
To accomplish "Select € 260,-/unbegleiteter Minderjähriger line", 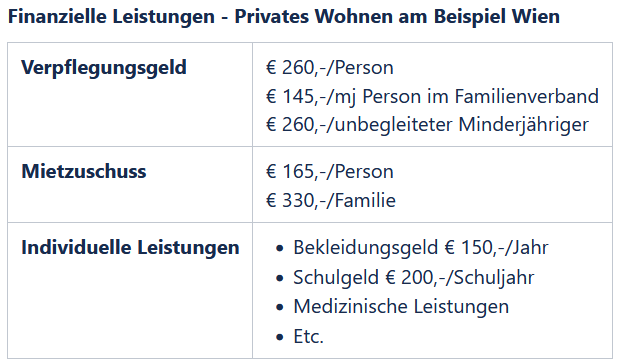I will click(x=427, y=125).
